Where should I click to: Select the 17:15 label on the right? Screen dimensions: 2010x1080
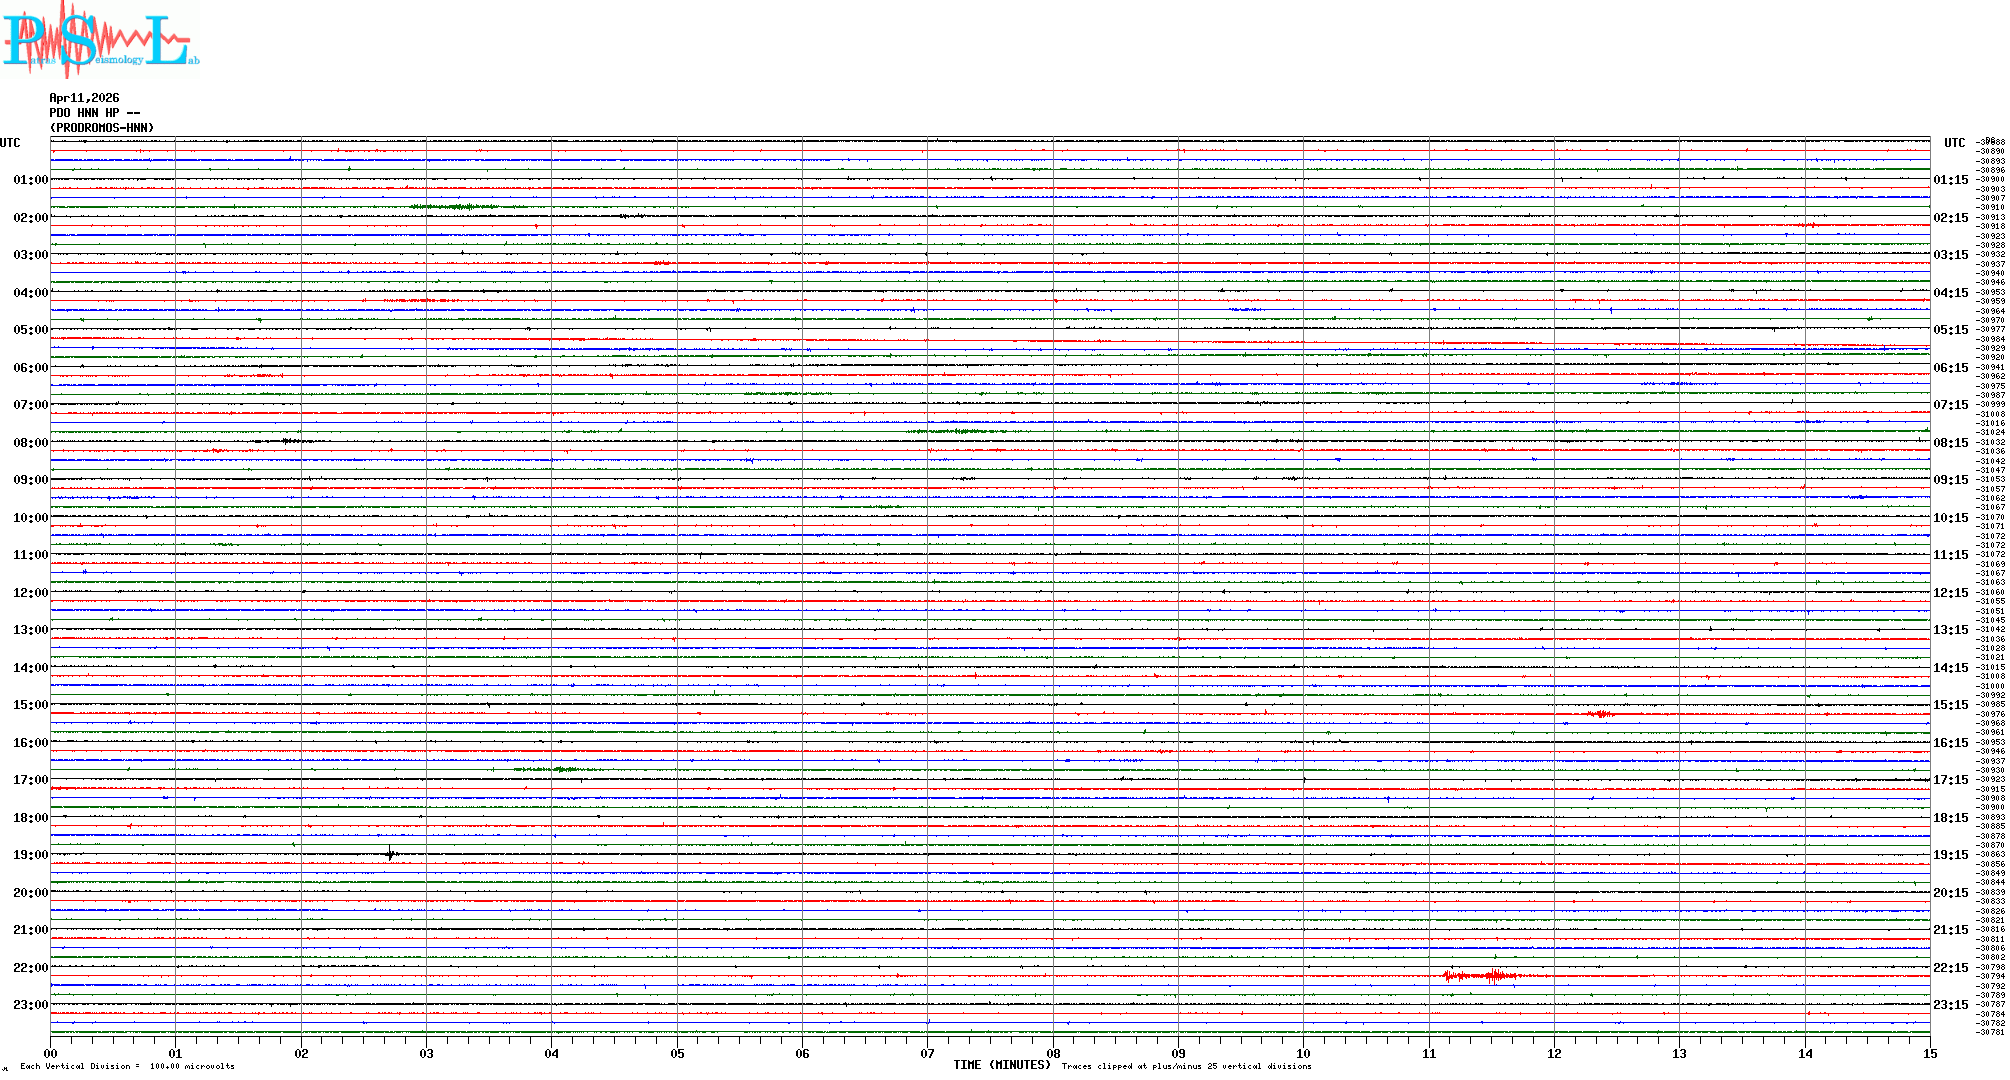1950,780
